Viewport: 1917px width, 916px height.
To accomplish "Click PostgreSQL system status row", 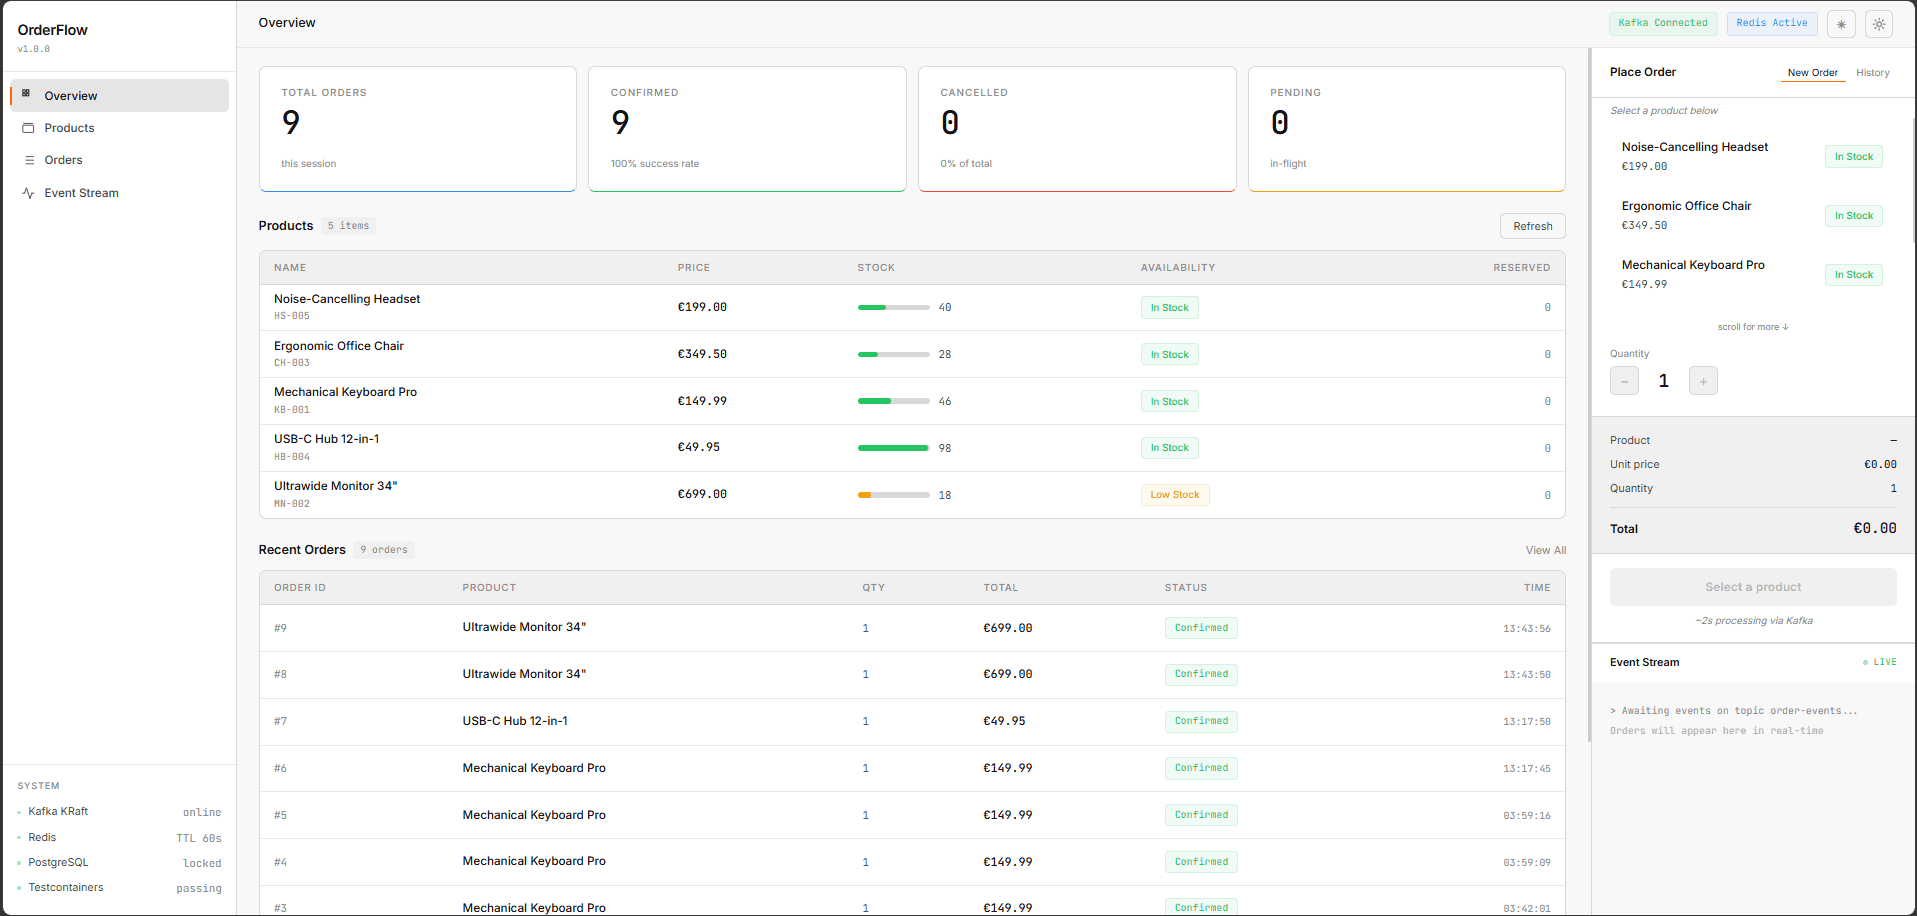I will [x=120, y=863].
